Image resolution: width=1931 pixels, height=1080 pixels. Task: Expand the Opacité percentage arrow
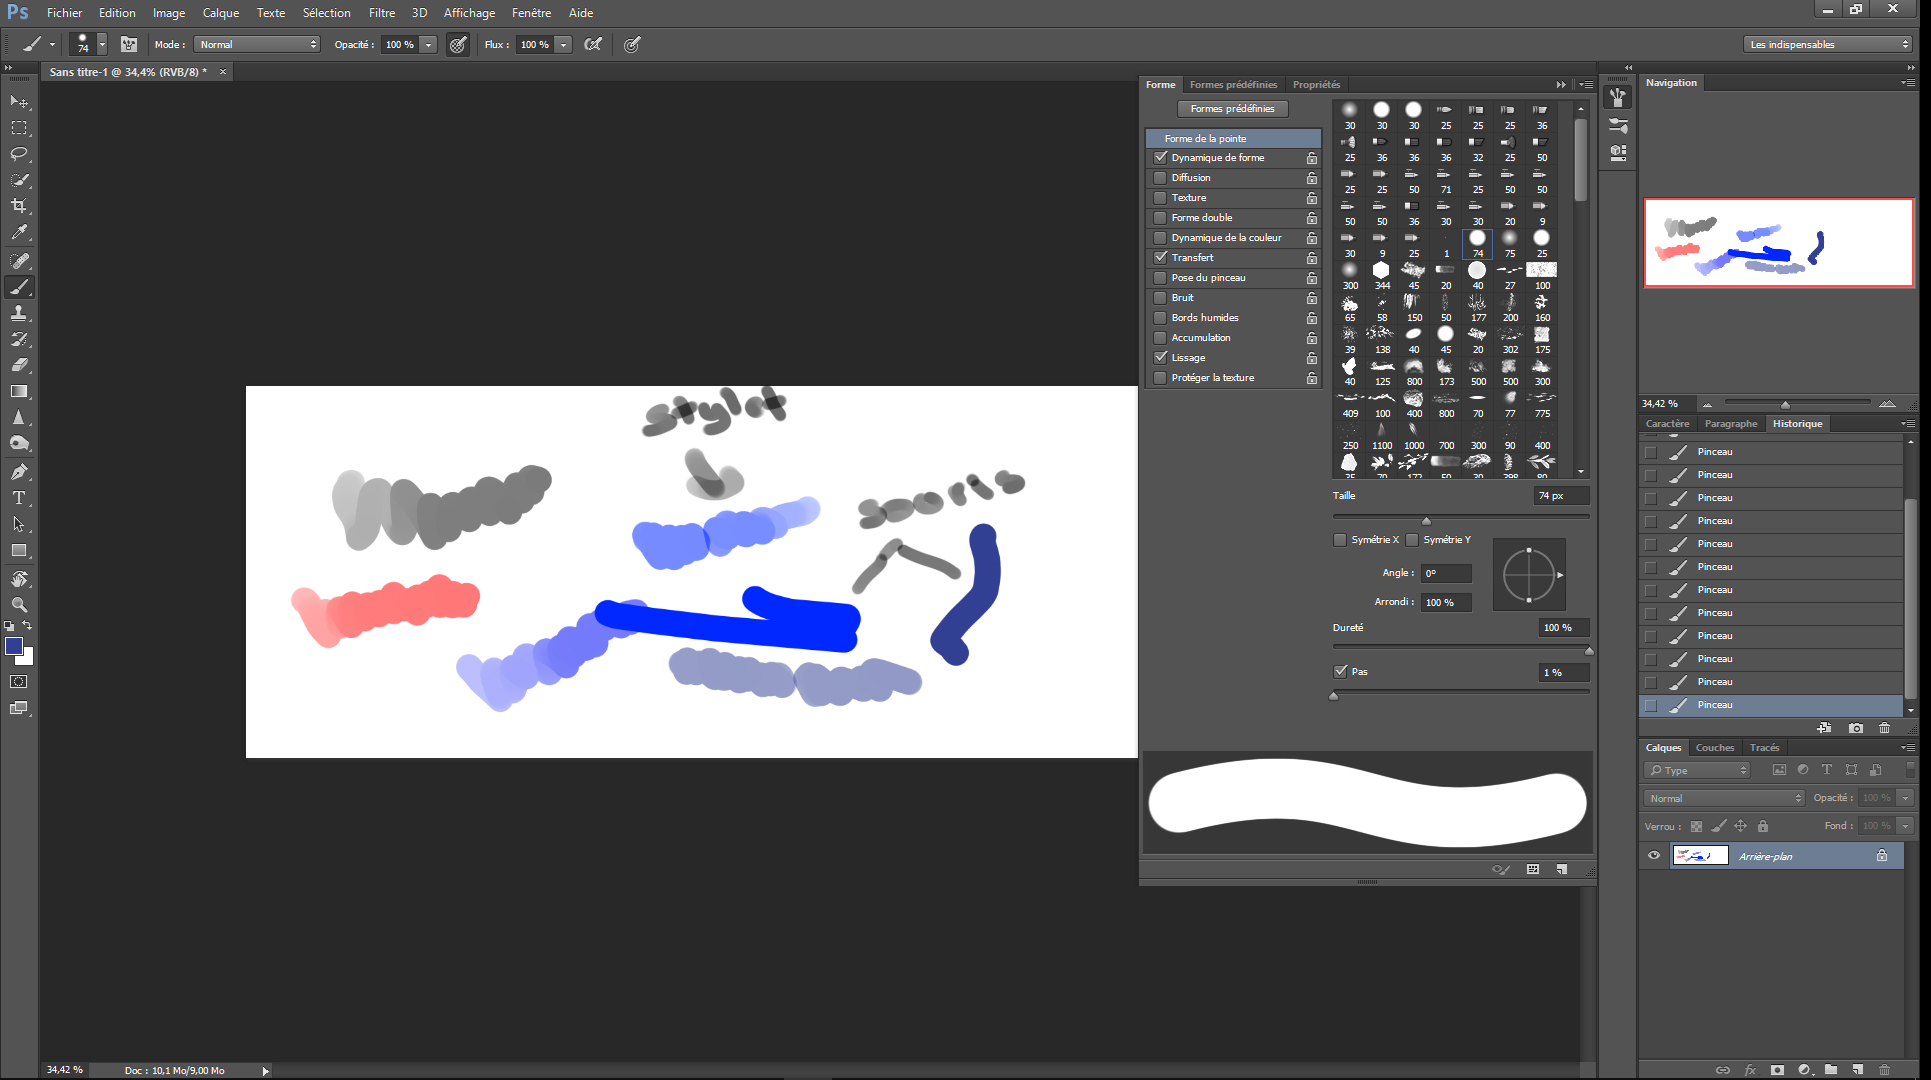click(x=429, y=45)
